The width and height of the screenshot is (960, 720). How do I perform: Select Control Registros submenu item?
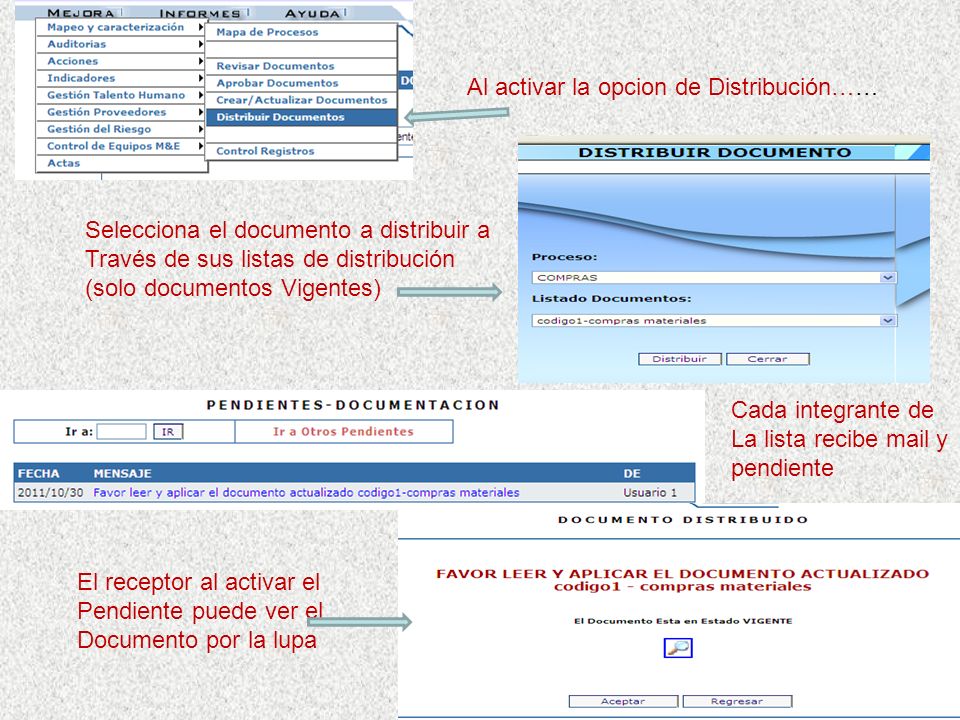point(301,151)
